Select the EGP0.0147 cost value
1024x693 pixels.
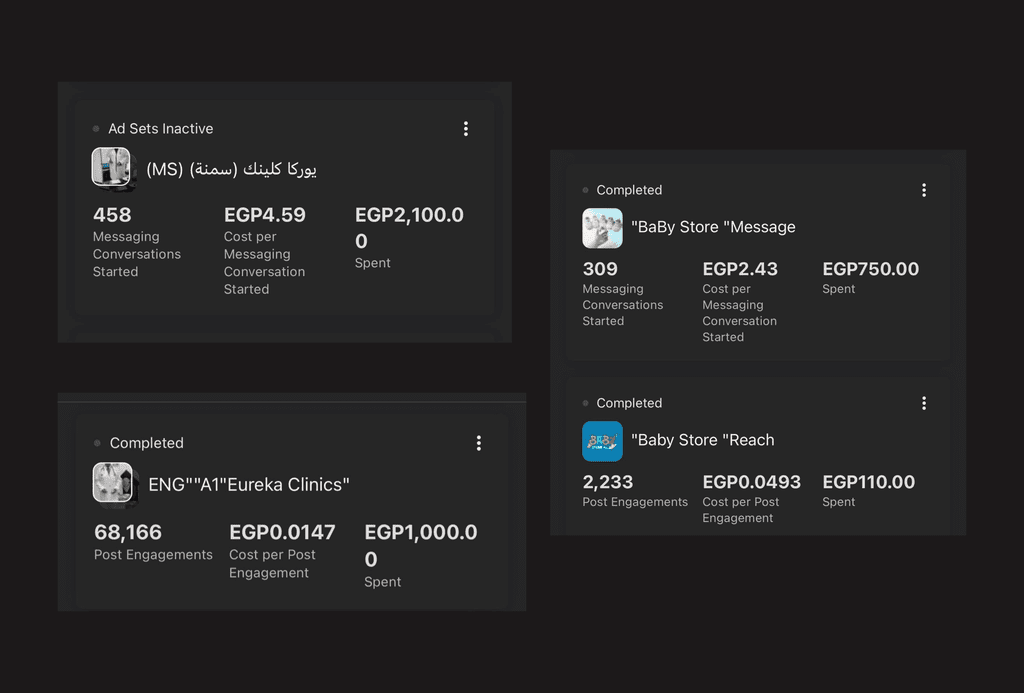pos(282,532)
